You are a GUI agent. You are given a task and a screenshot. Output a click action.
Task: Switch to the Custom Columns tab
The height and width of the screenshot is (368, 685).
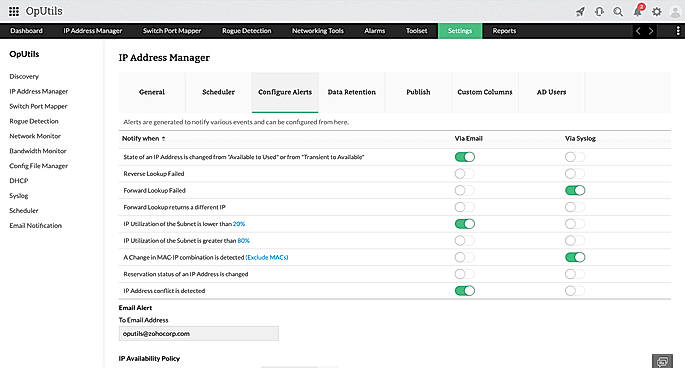coord(484,92)
